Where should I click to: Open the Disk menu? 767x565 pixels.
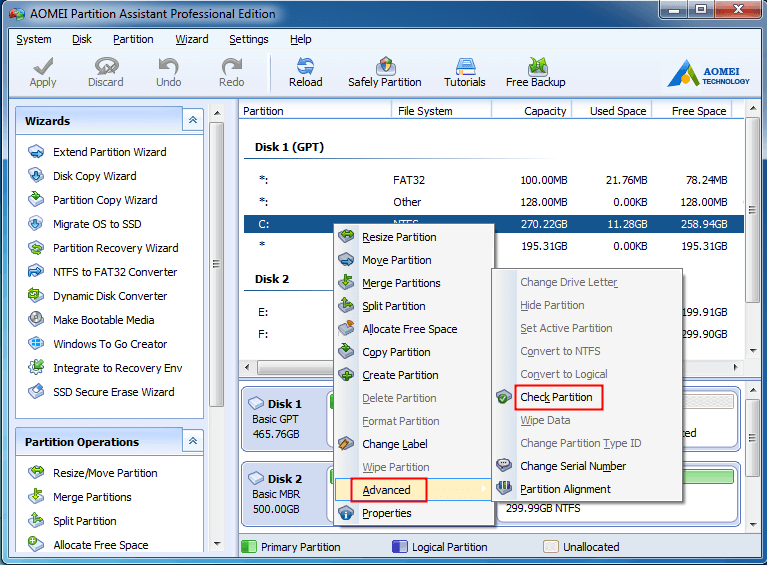(x=82, y=39)
